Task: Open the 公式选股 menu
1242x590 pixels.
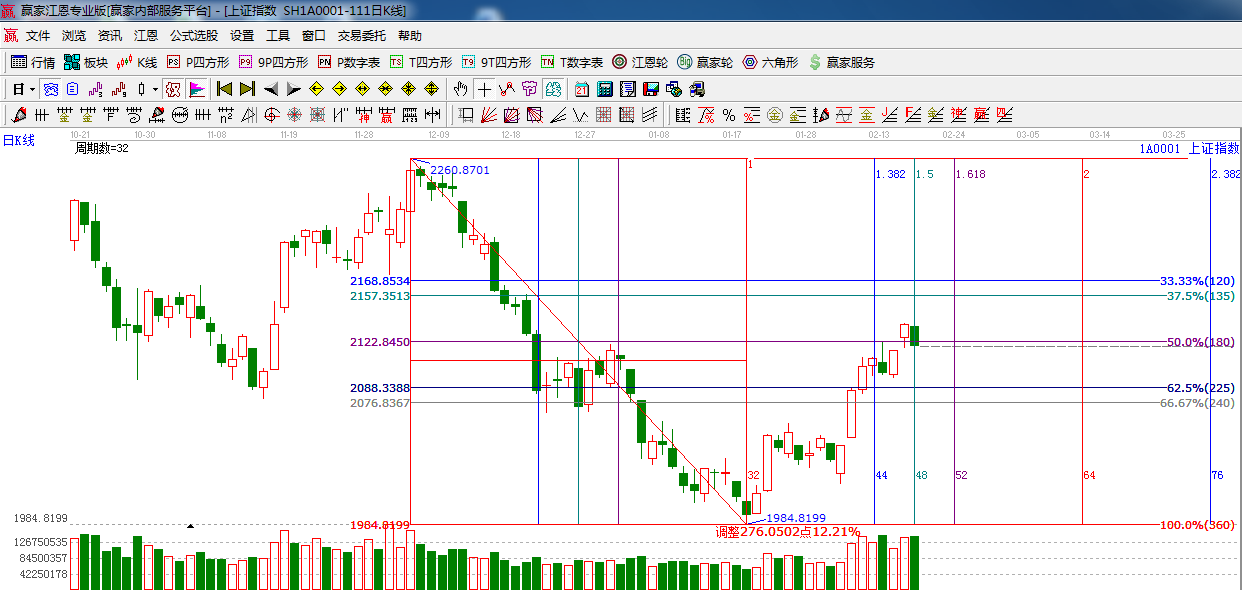Action: point(193,36)
